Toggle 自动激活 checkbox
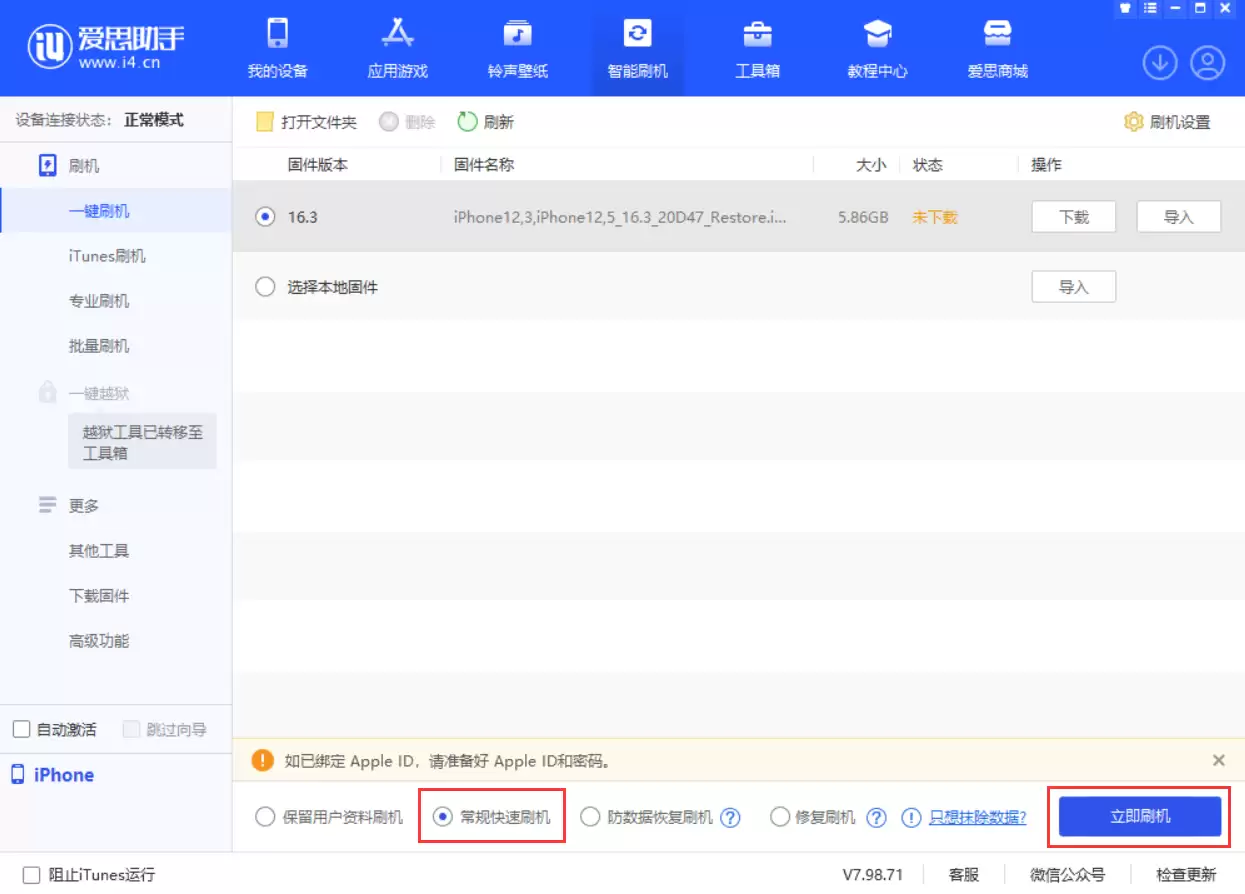Screen dimensions: 1245x894 [21, 729]
